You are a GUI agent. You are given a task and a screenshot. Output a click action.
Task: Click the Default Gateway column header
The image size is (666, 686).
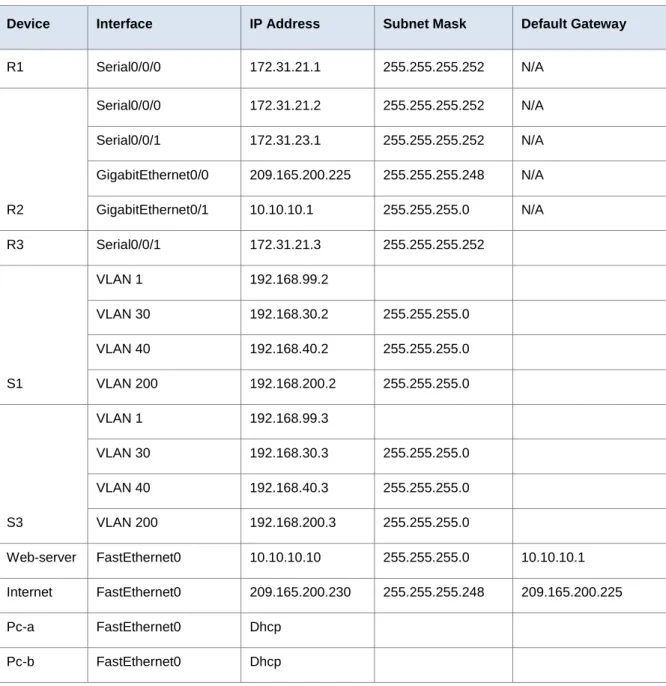574,24
